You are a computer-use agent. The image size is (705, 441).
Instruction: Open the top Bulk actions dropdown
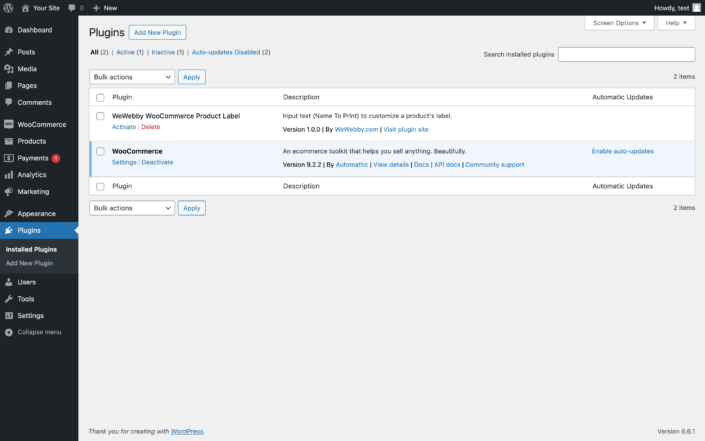(132, 77)
